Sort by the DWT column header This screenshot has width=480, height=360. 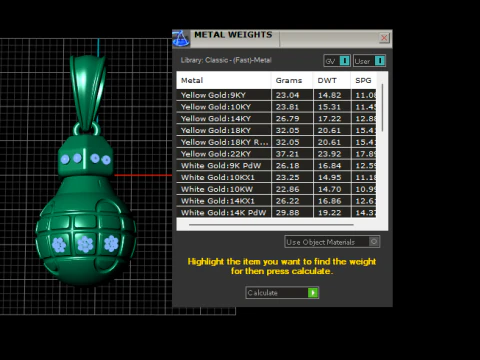[x=332, y=80]
